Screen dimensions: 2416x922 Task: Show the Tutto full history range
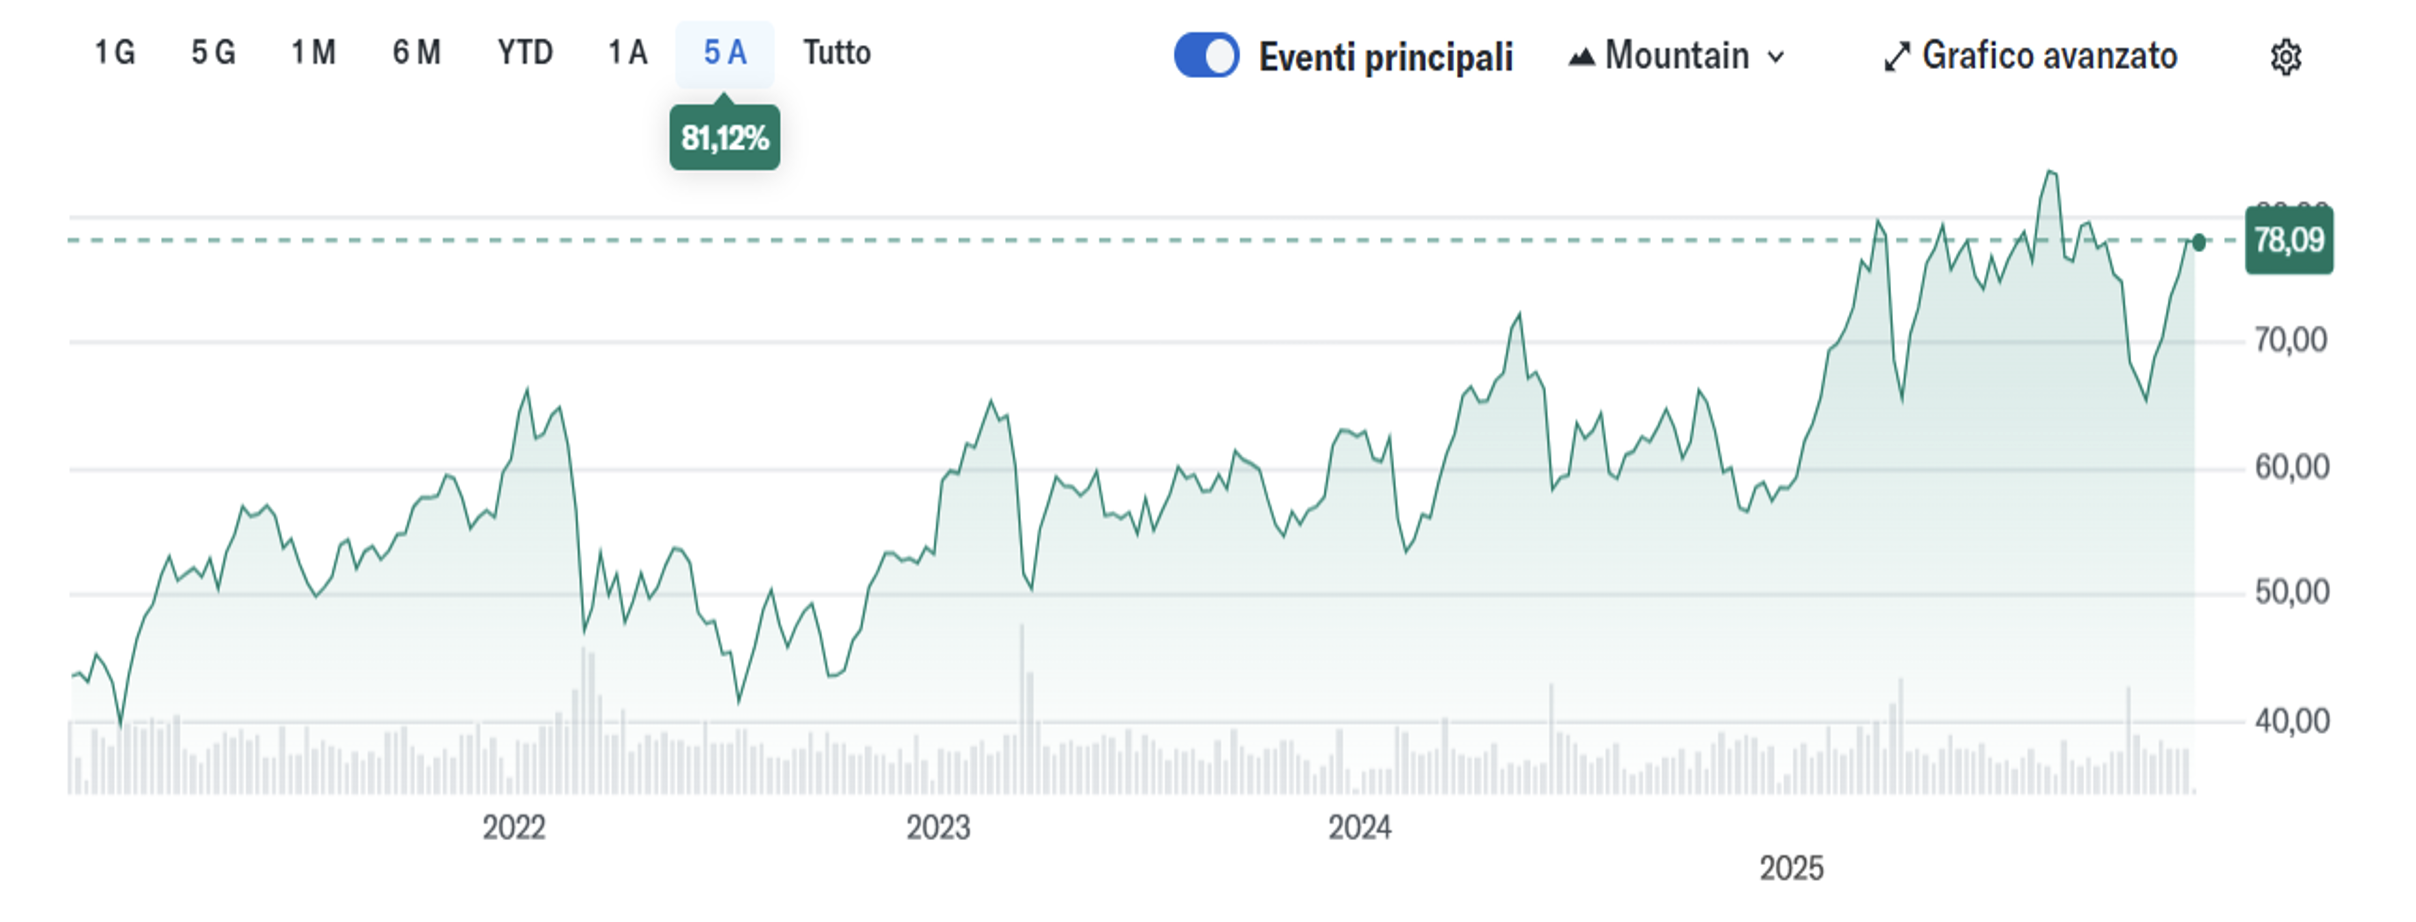(x=837, y=53)
